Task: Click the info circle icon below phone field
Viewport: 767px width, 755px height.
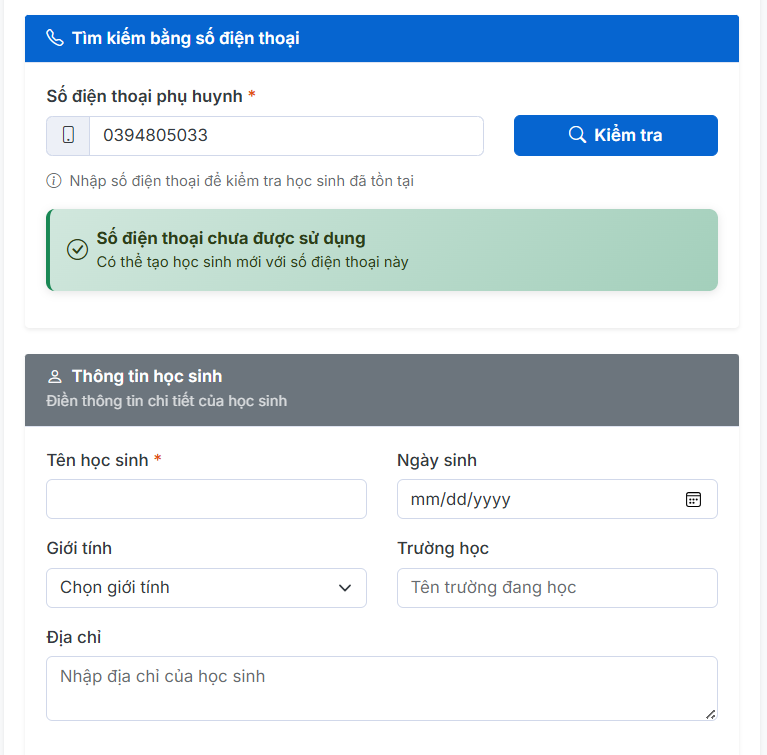Action: [54, 181]
